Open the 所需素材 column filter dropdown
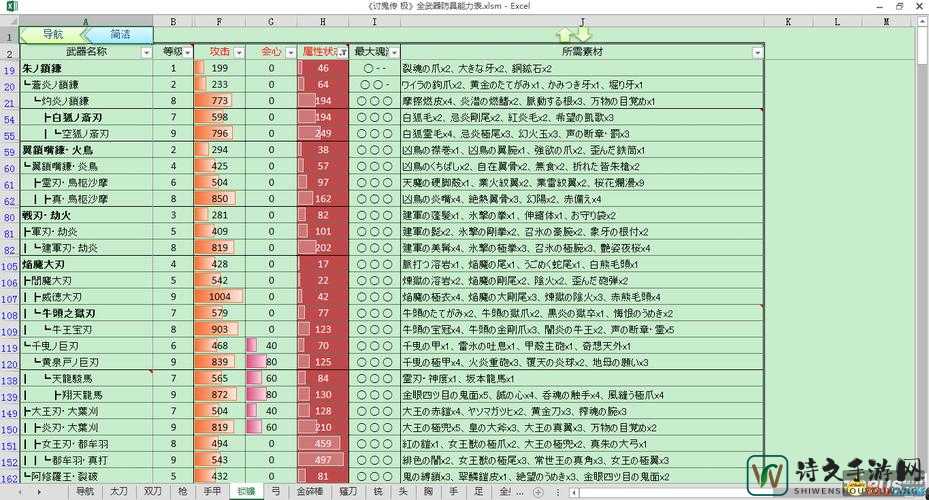 tap(757, 53)
